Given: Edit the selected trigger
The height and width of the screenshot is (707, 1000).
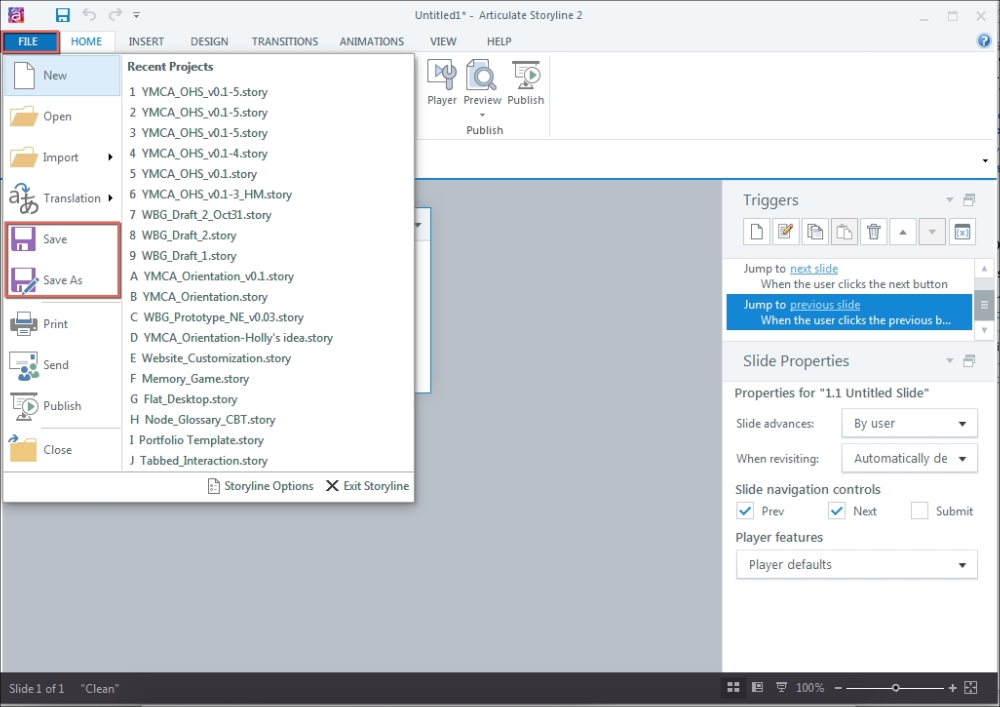Looking at the screenshot, I should click(786, 231).
